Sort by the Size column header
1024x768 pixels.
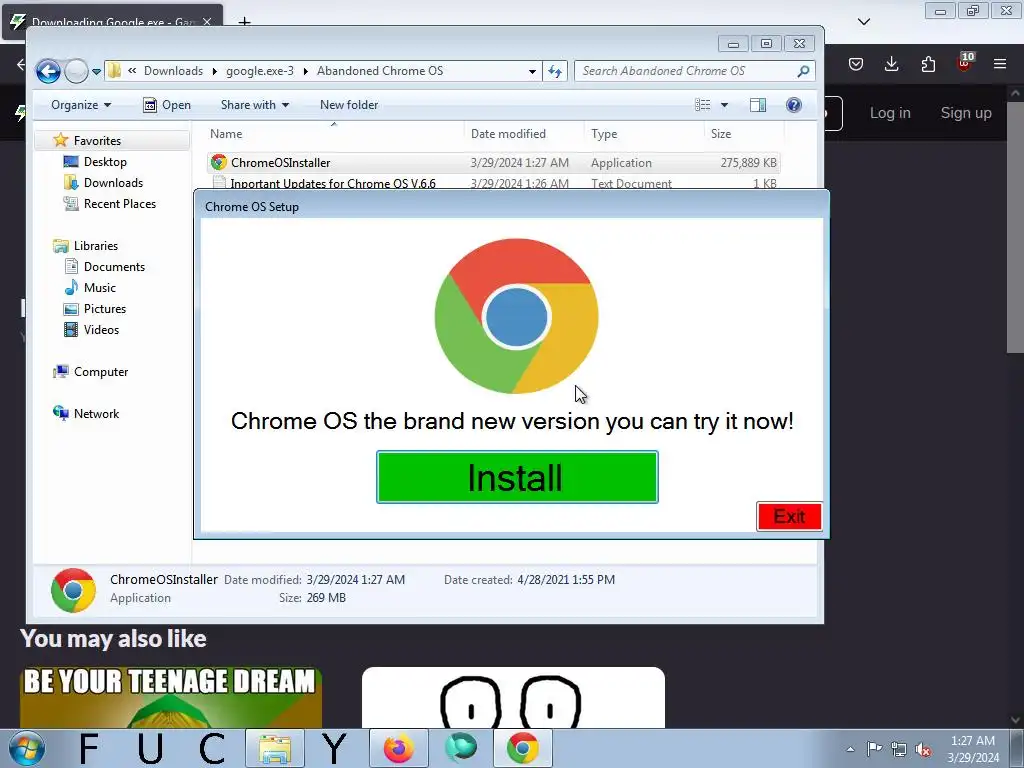pos(721,133)
